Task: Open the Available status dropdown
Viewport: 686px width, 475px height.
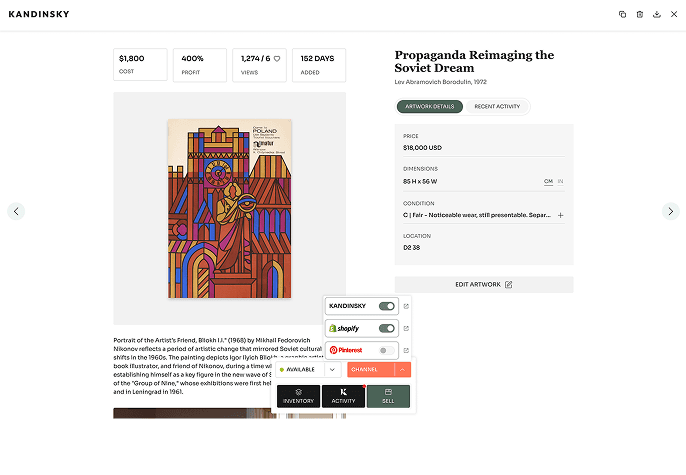Action: click(331, 370)
